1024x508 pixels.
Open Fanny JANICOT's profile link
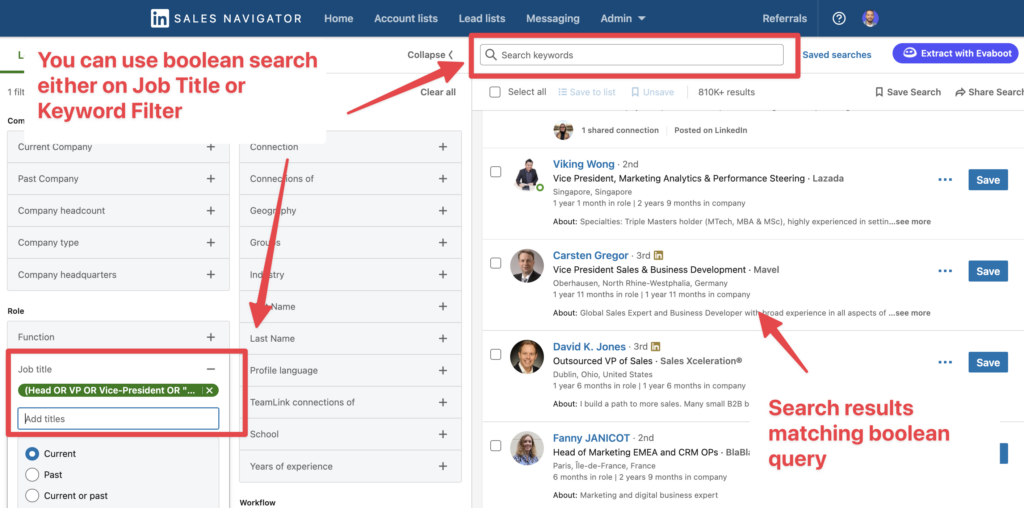click(592, 438)
